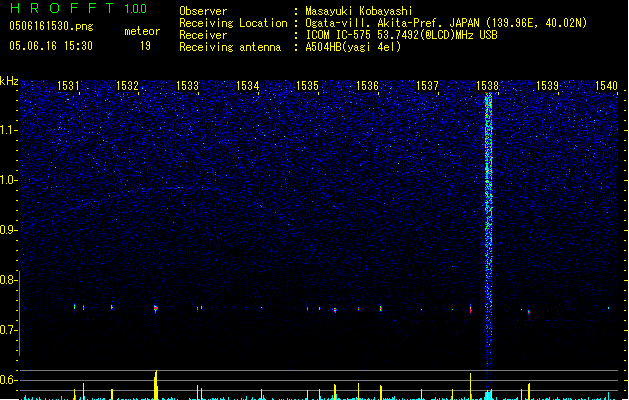
Task: Click the 1531 time axis label
Action: click(68, 85)
